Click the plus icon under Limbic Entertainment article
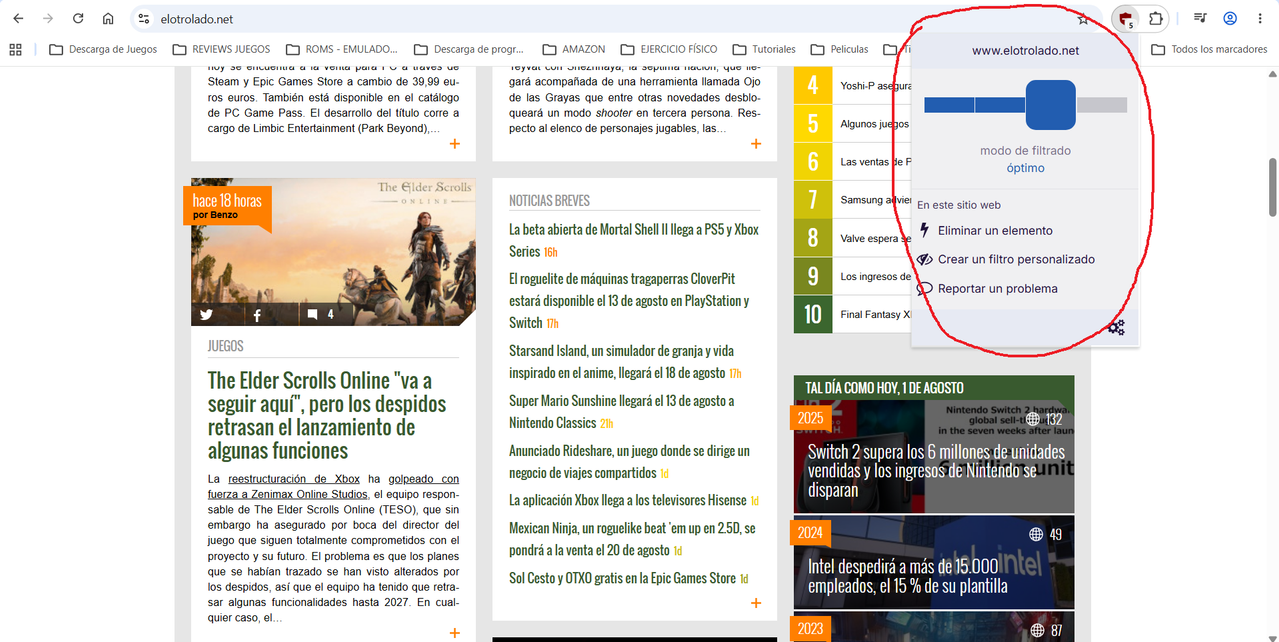 (x=455, y=144)
